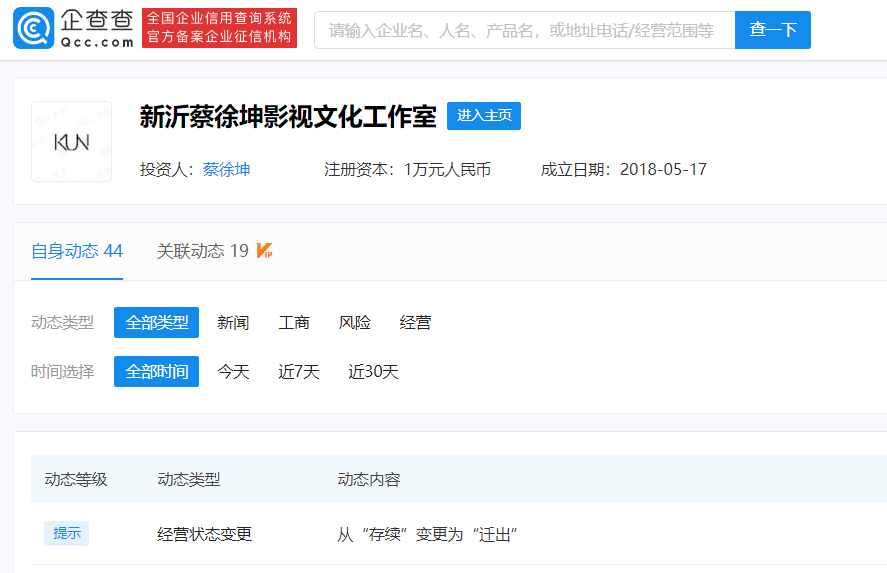This screenshot has height=573, width=887.
Task: Click the 提示 level tag
Action: [67, 533]
